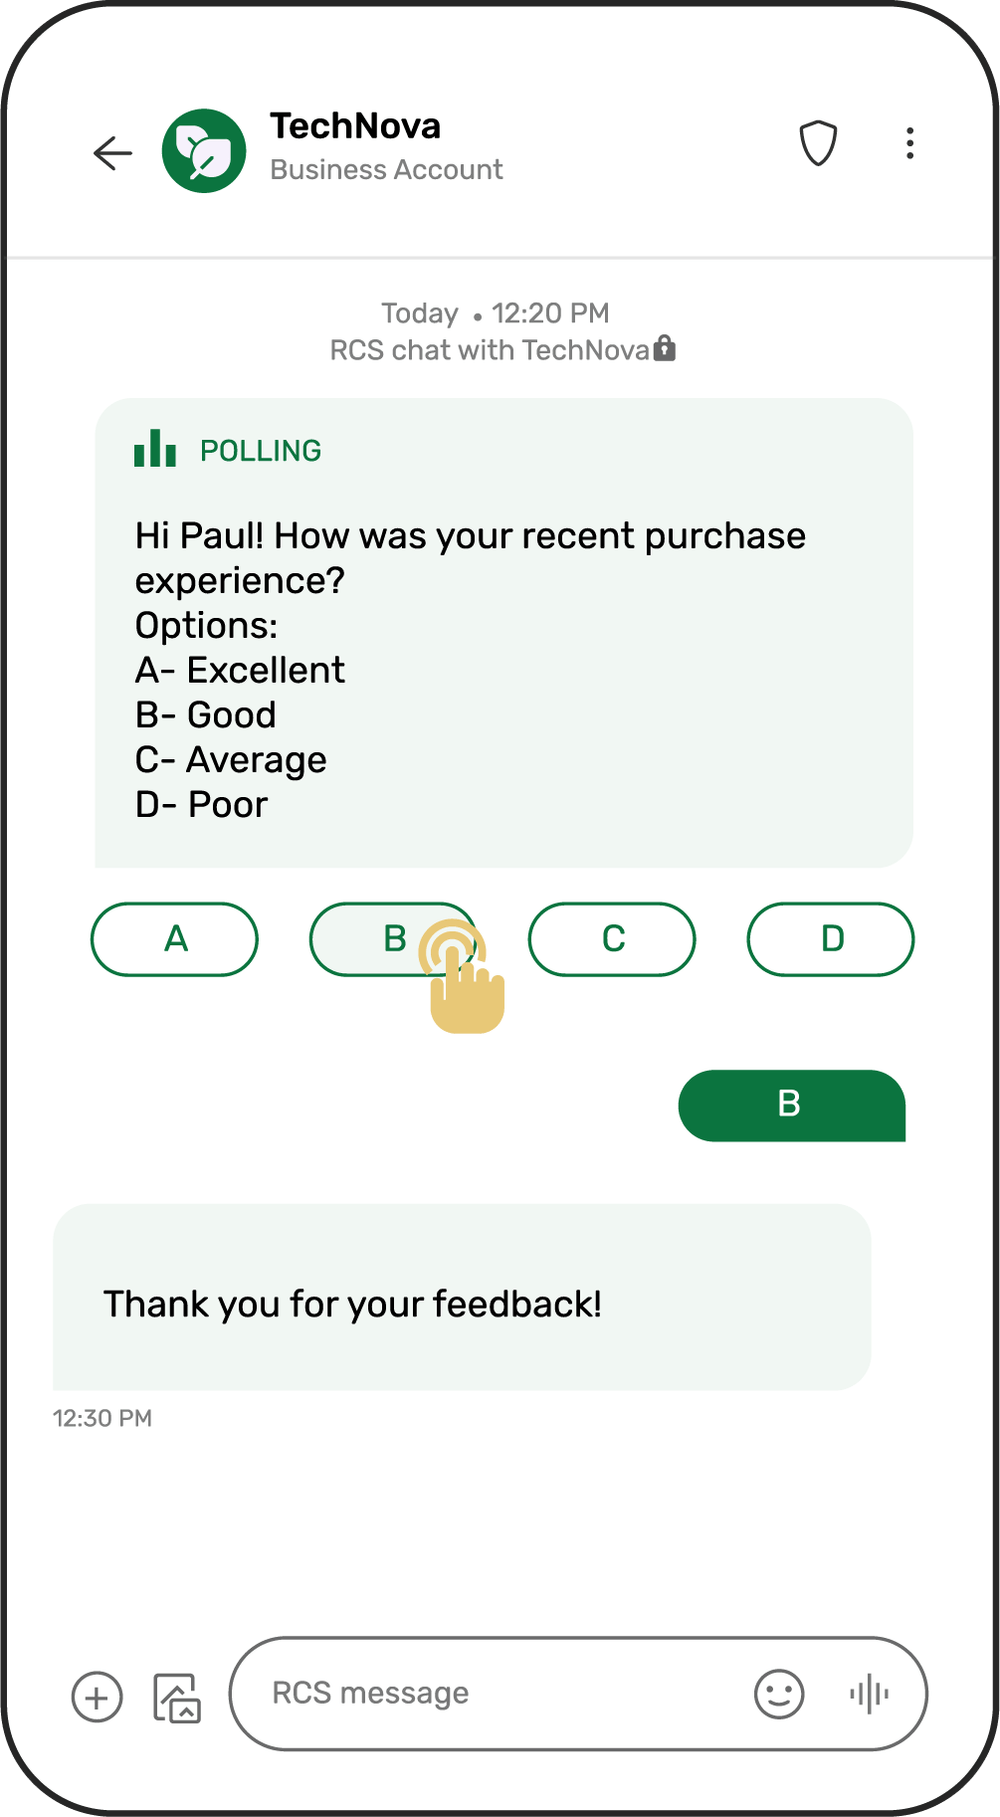Image resolution: width=1000 pixels, height=1817 pixels.
Task: Tap the shield verification icon
Action: coord(818,144)
